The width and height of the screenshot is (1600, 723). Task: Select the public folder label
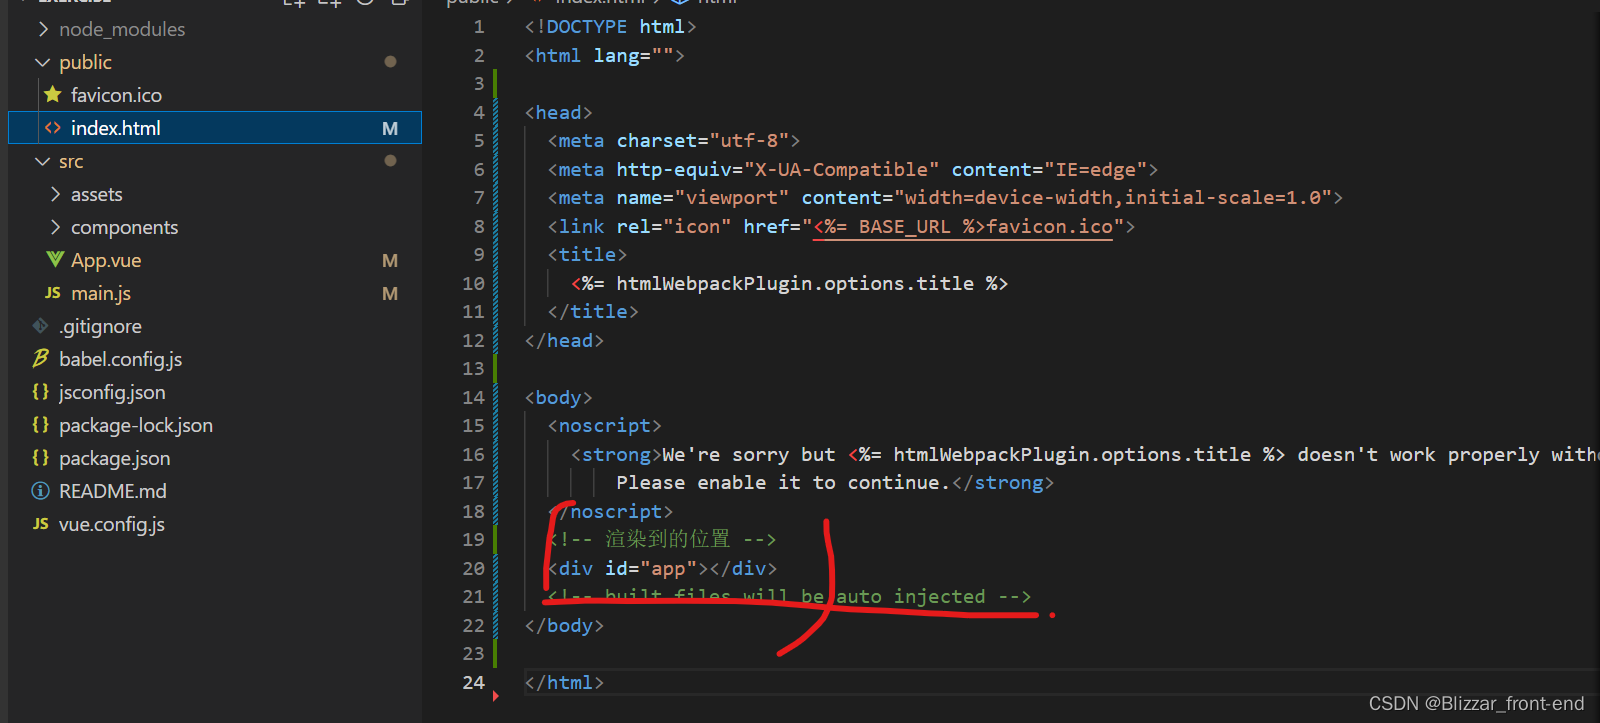click(85, 62)
